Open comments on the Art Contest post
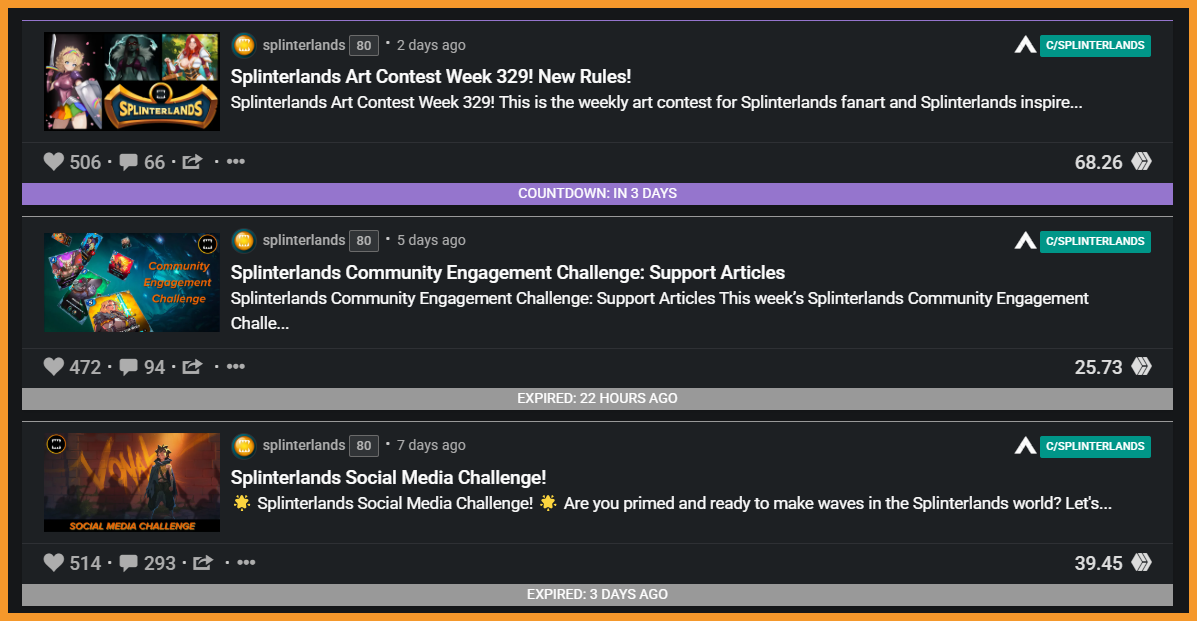Screen dimensions: 1197x621 pyautogui.click(x=129, y=162)
